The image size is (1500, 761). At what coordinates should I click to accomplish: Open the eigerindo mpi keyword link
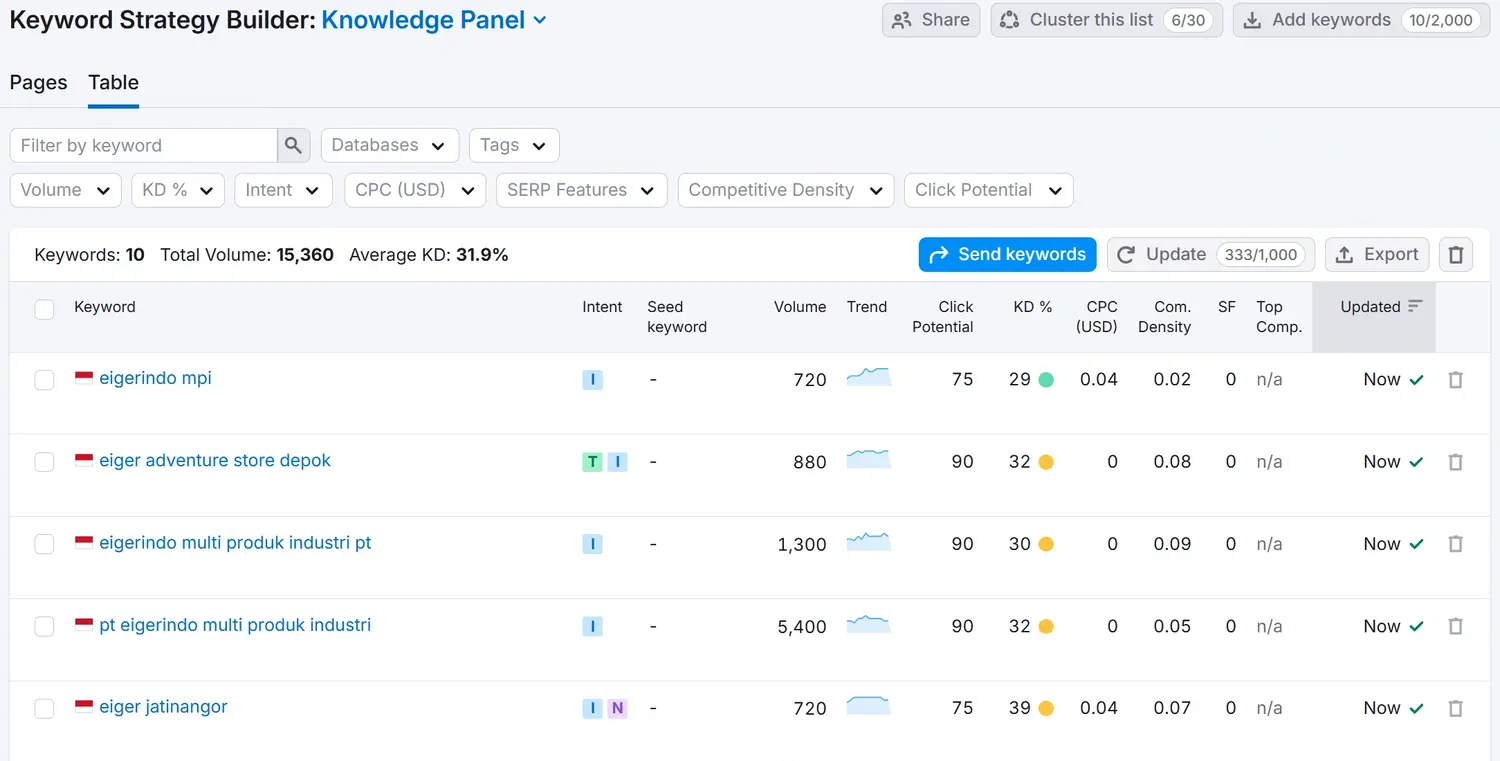[x=155, y=378]
